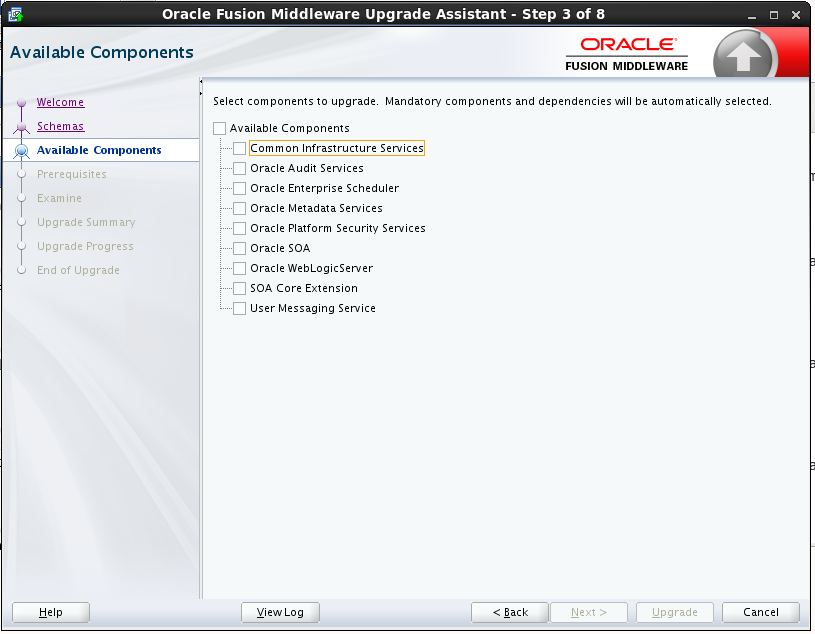The height and width of the screenshot is (634, 815).
Task: Go to the Welcome step link
Action: coord(60,102)
